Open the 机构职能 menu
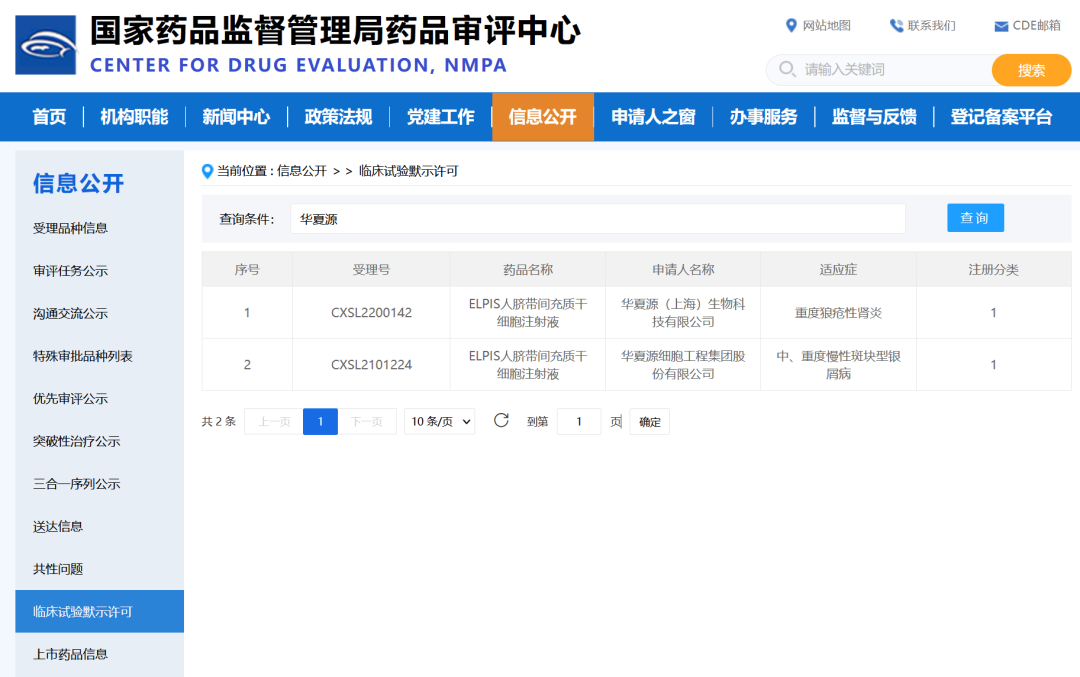The width and height of the screenshot is (1080, 677). coord(134,117)
